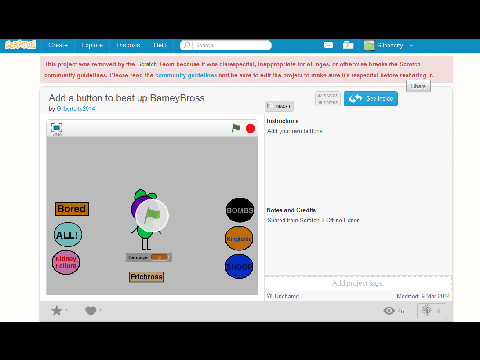
Task: Open the Explore menu item
Action: coord(92,45)
